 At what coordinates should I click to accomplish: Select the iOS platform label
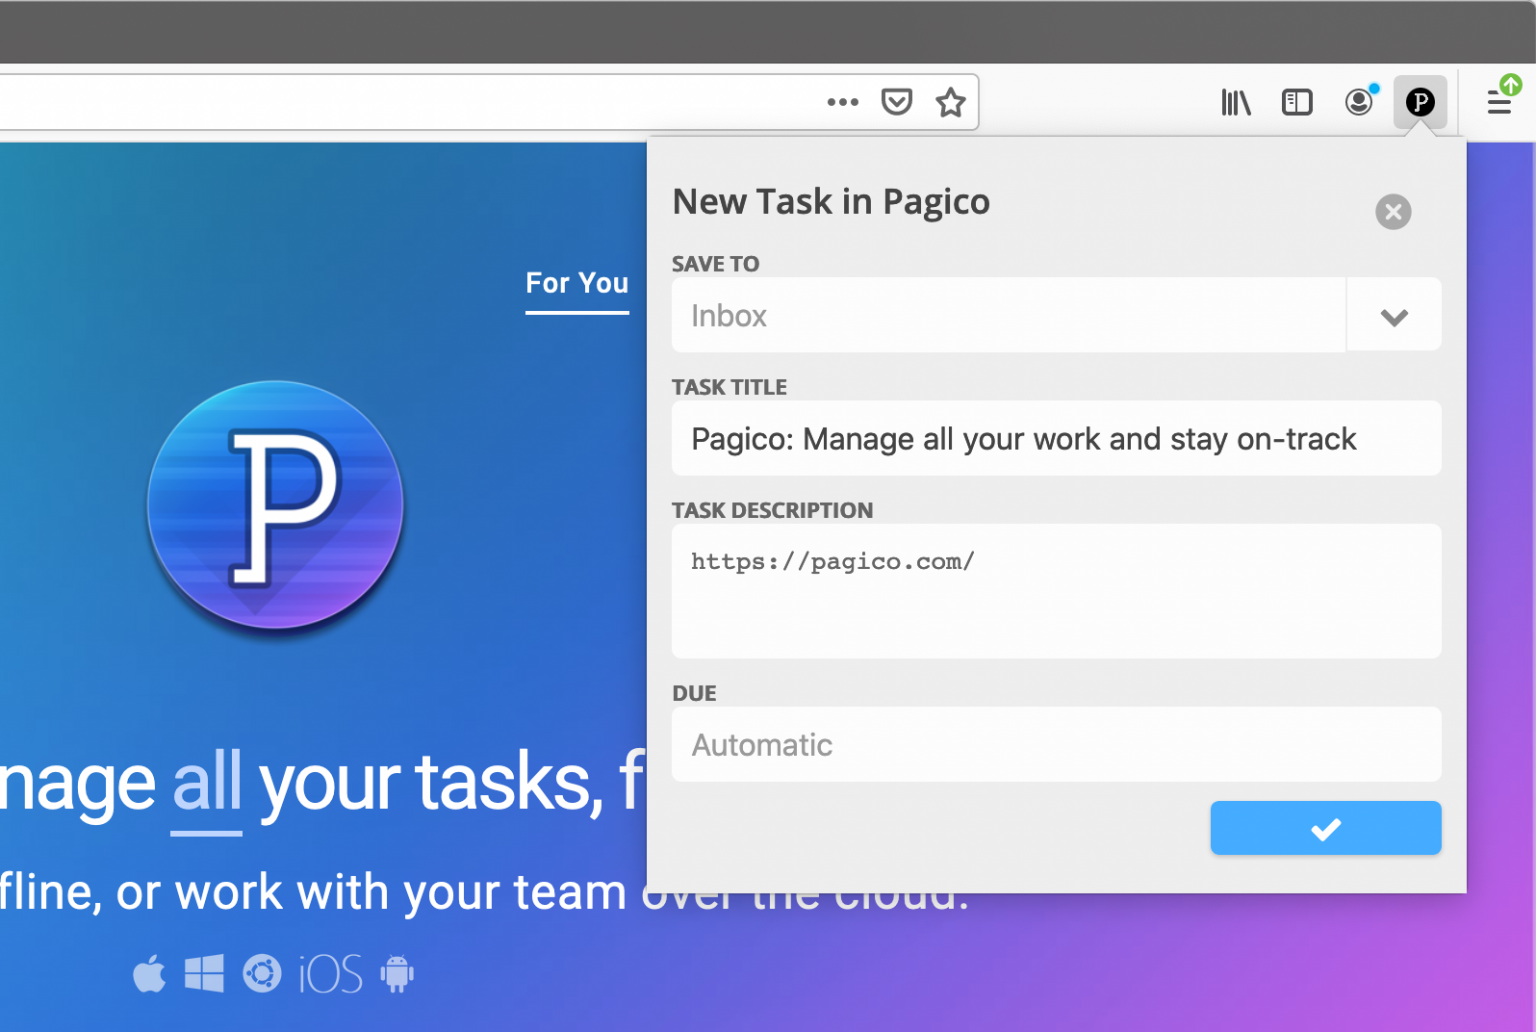[x=330, y=973]
